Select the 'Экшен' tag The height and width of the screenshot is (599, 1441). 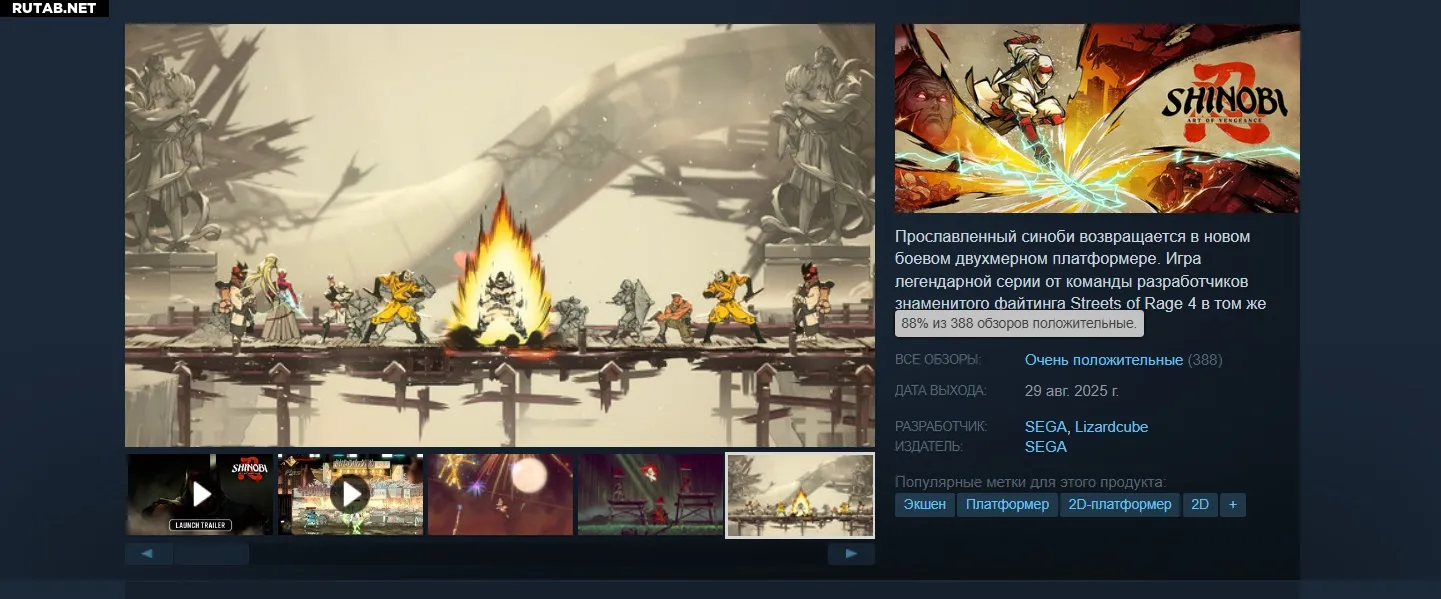point(925,505)
